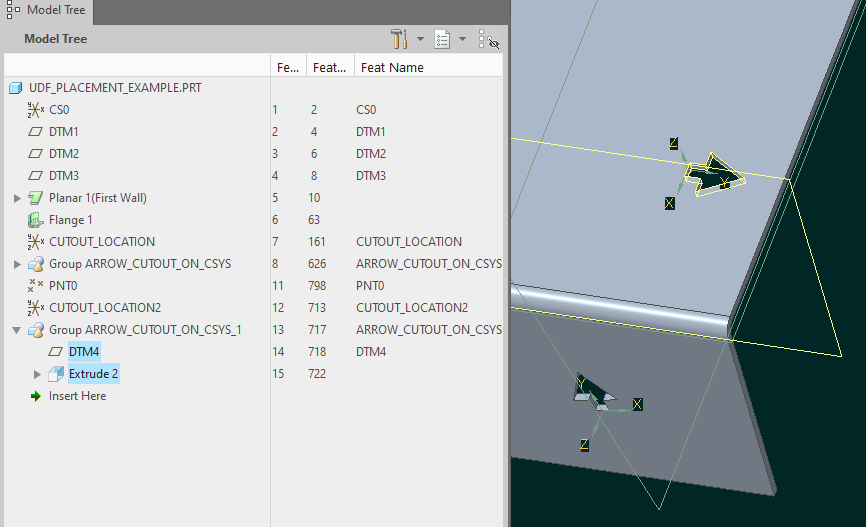This screenshot has width=866, height=527.
Task: Click the DTM4 datum plane icon
Action: coord(55,352)
